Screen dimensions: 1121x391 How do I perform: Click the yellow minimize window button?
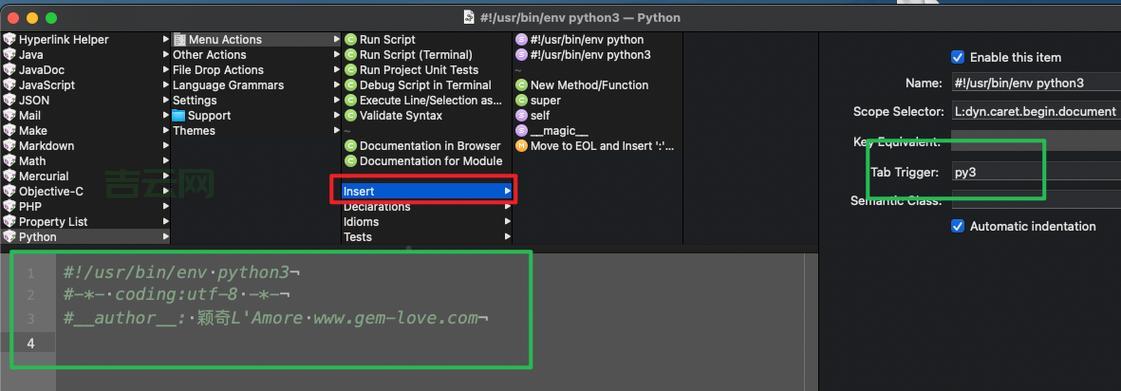click(32, 18)
